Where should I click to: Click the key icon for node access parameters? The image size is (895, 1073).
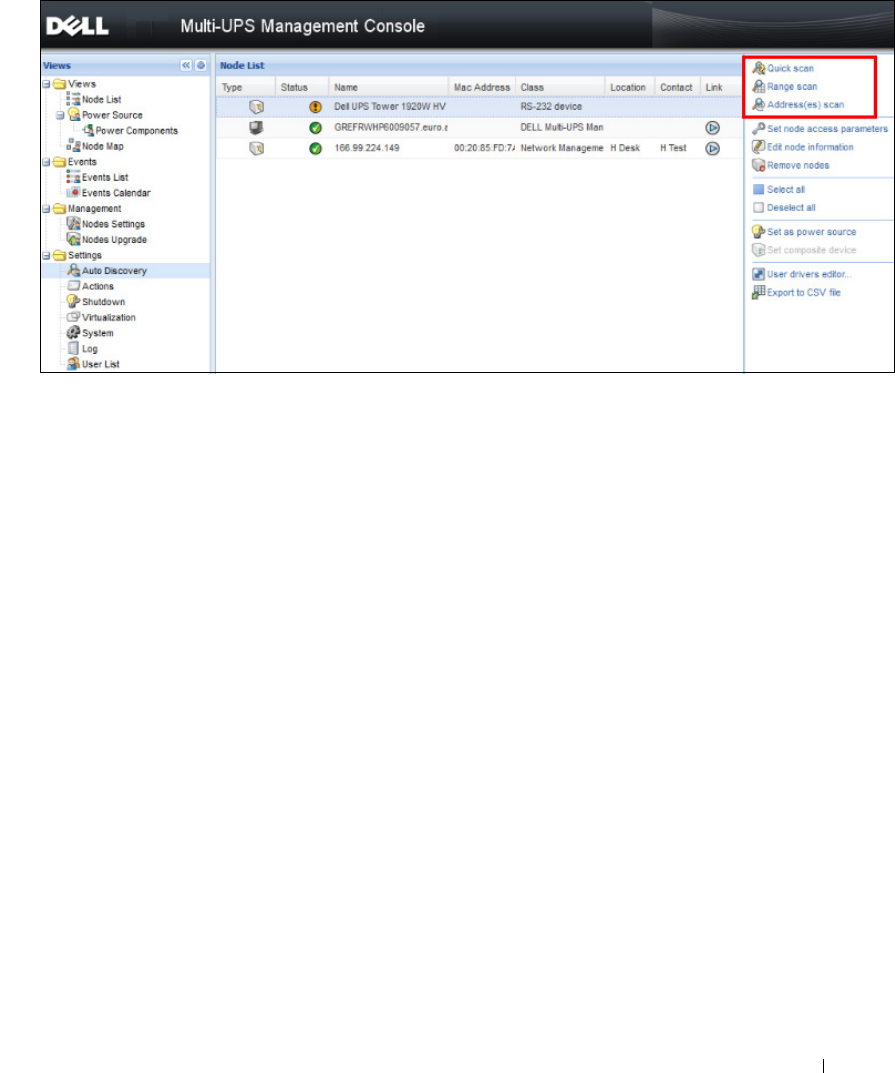coord(758,129)
